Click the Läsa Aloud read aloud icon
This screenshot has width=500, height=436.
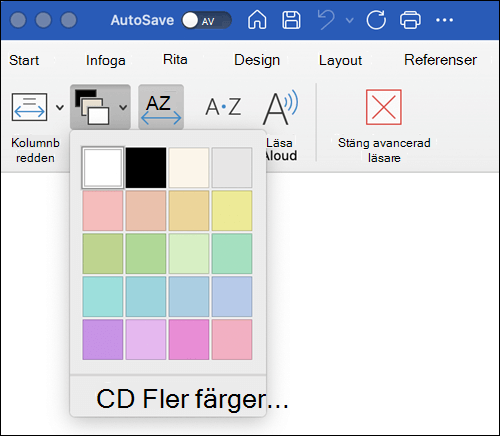click(280, 107)
